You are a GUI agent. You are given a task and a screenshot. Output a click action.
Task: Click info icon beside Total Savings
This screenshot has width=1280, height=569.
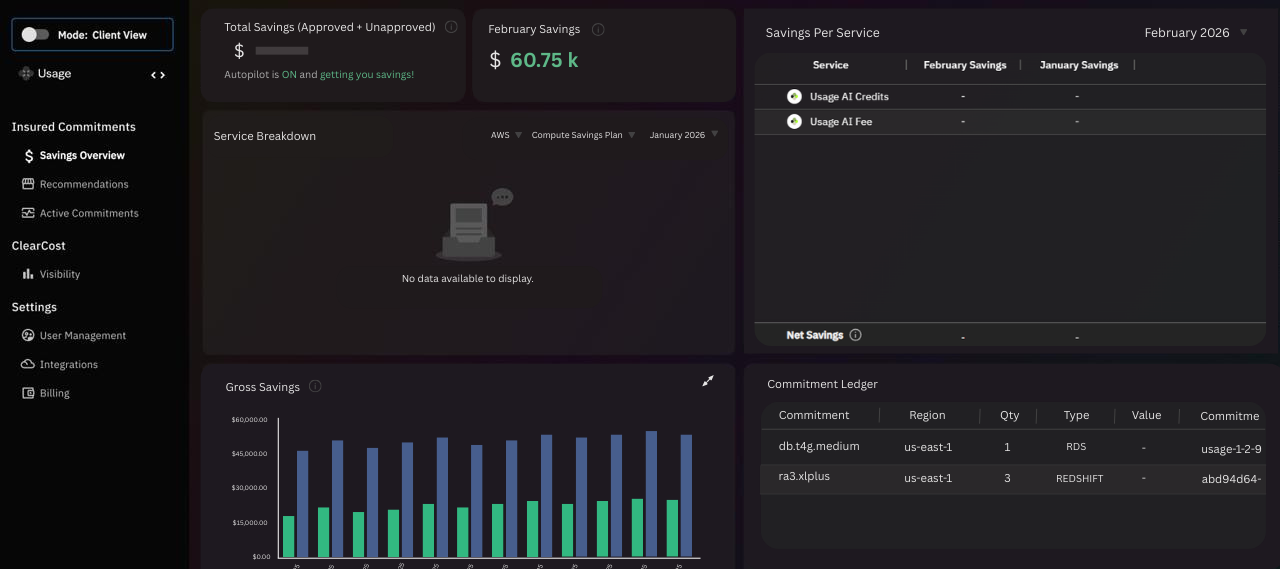(x=451, y=27)
